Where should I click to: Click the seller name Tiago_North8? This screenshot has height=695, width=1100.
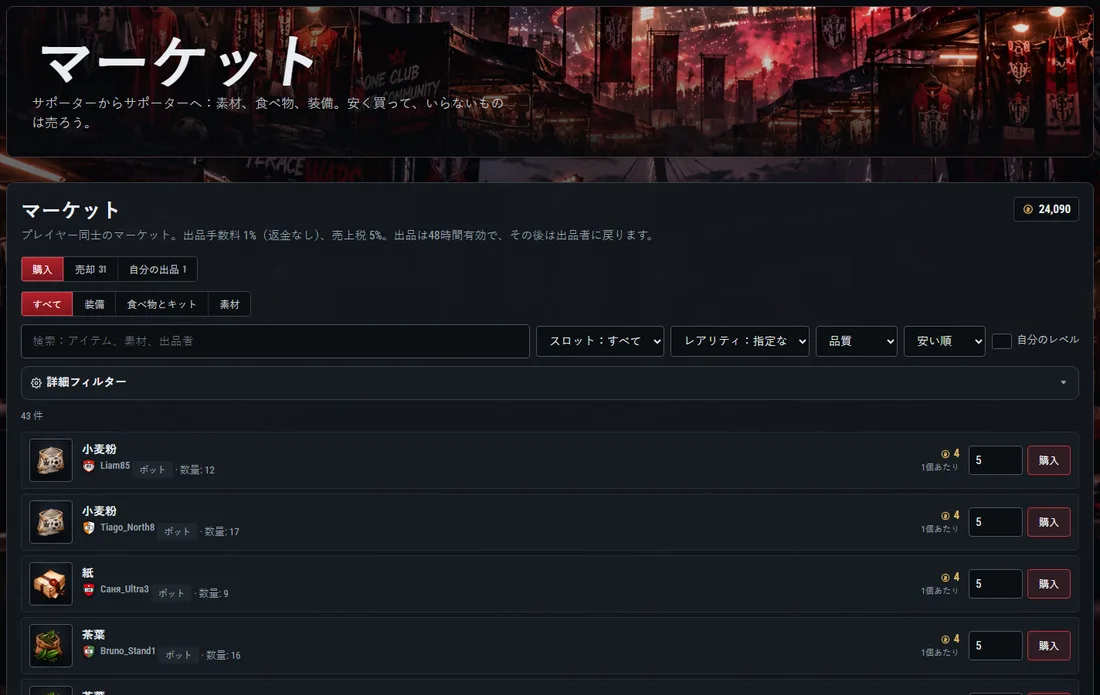click(x=127, y=527)
